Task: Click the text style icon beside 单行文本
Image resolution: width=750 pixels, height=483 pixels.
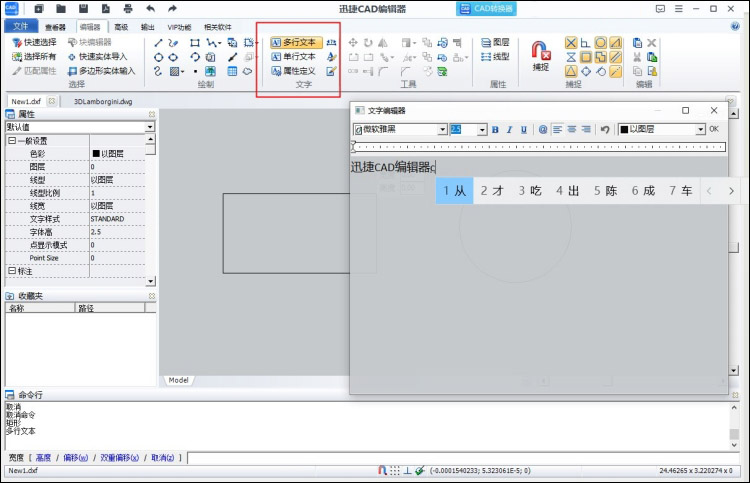Action: 331,57
